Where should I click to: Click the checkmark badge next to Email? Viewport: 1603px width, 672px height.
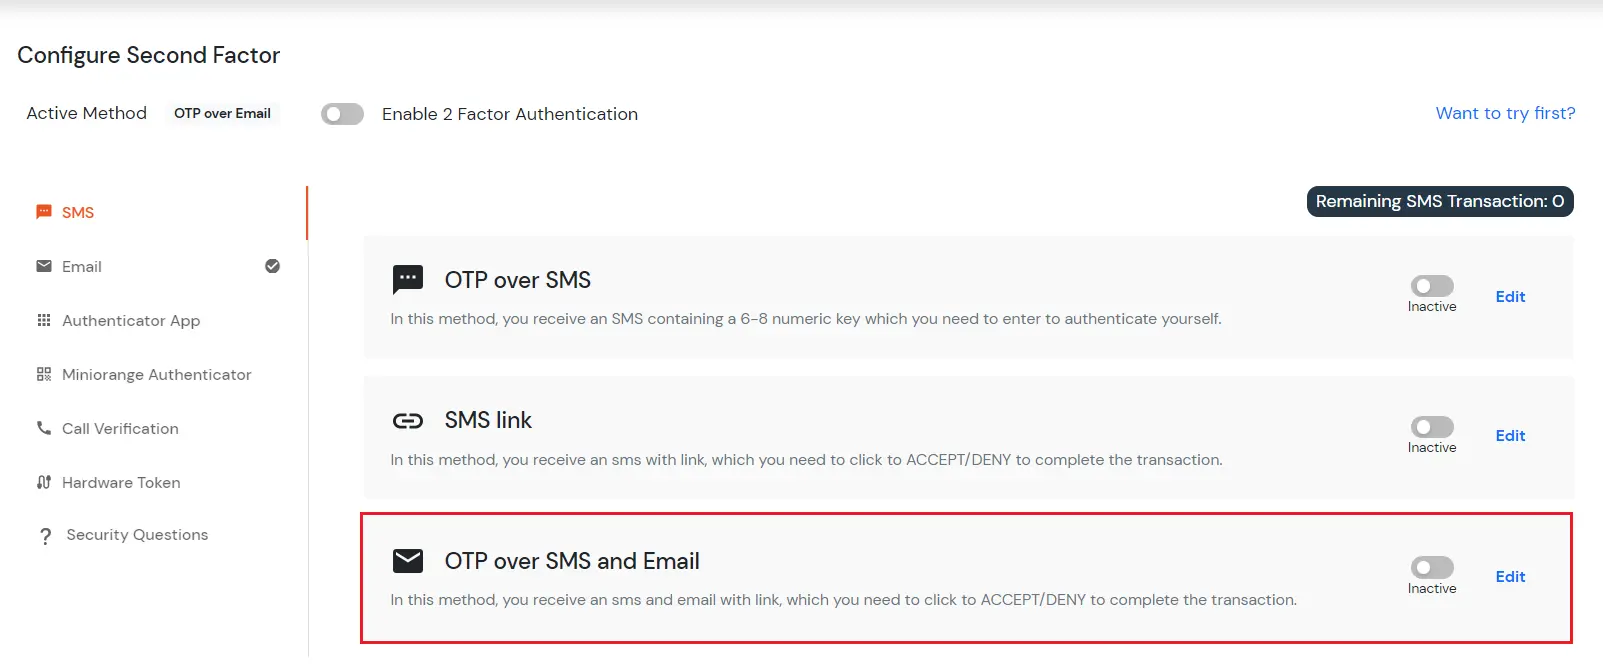pyautogui.click(x=272, y=266)
